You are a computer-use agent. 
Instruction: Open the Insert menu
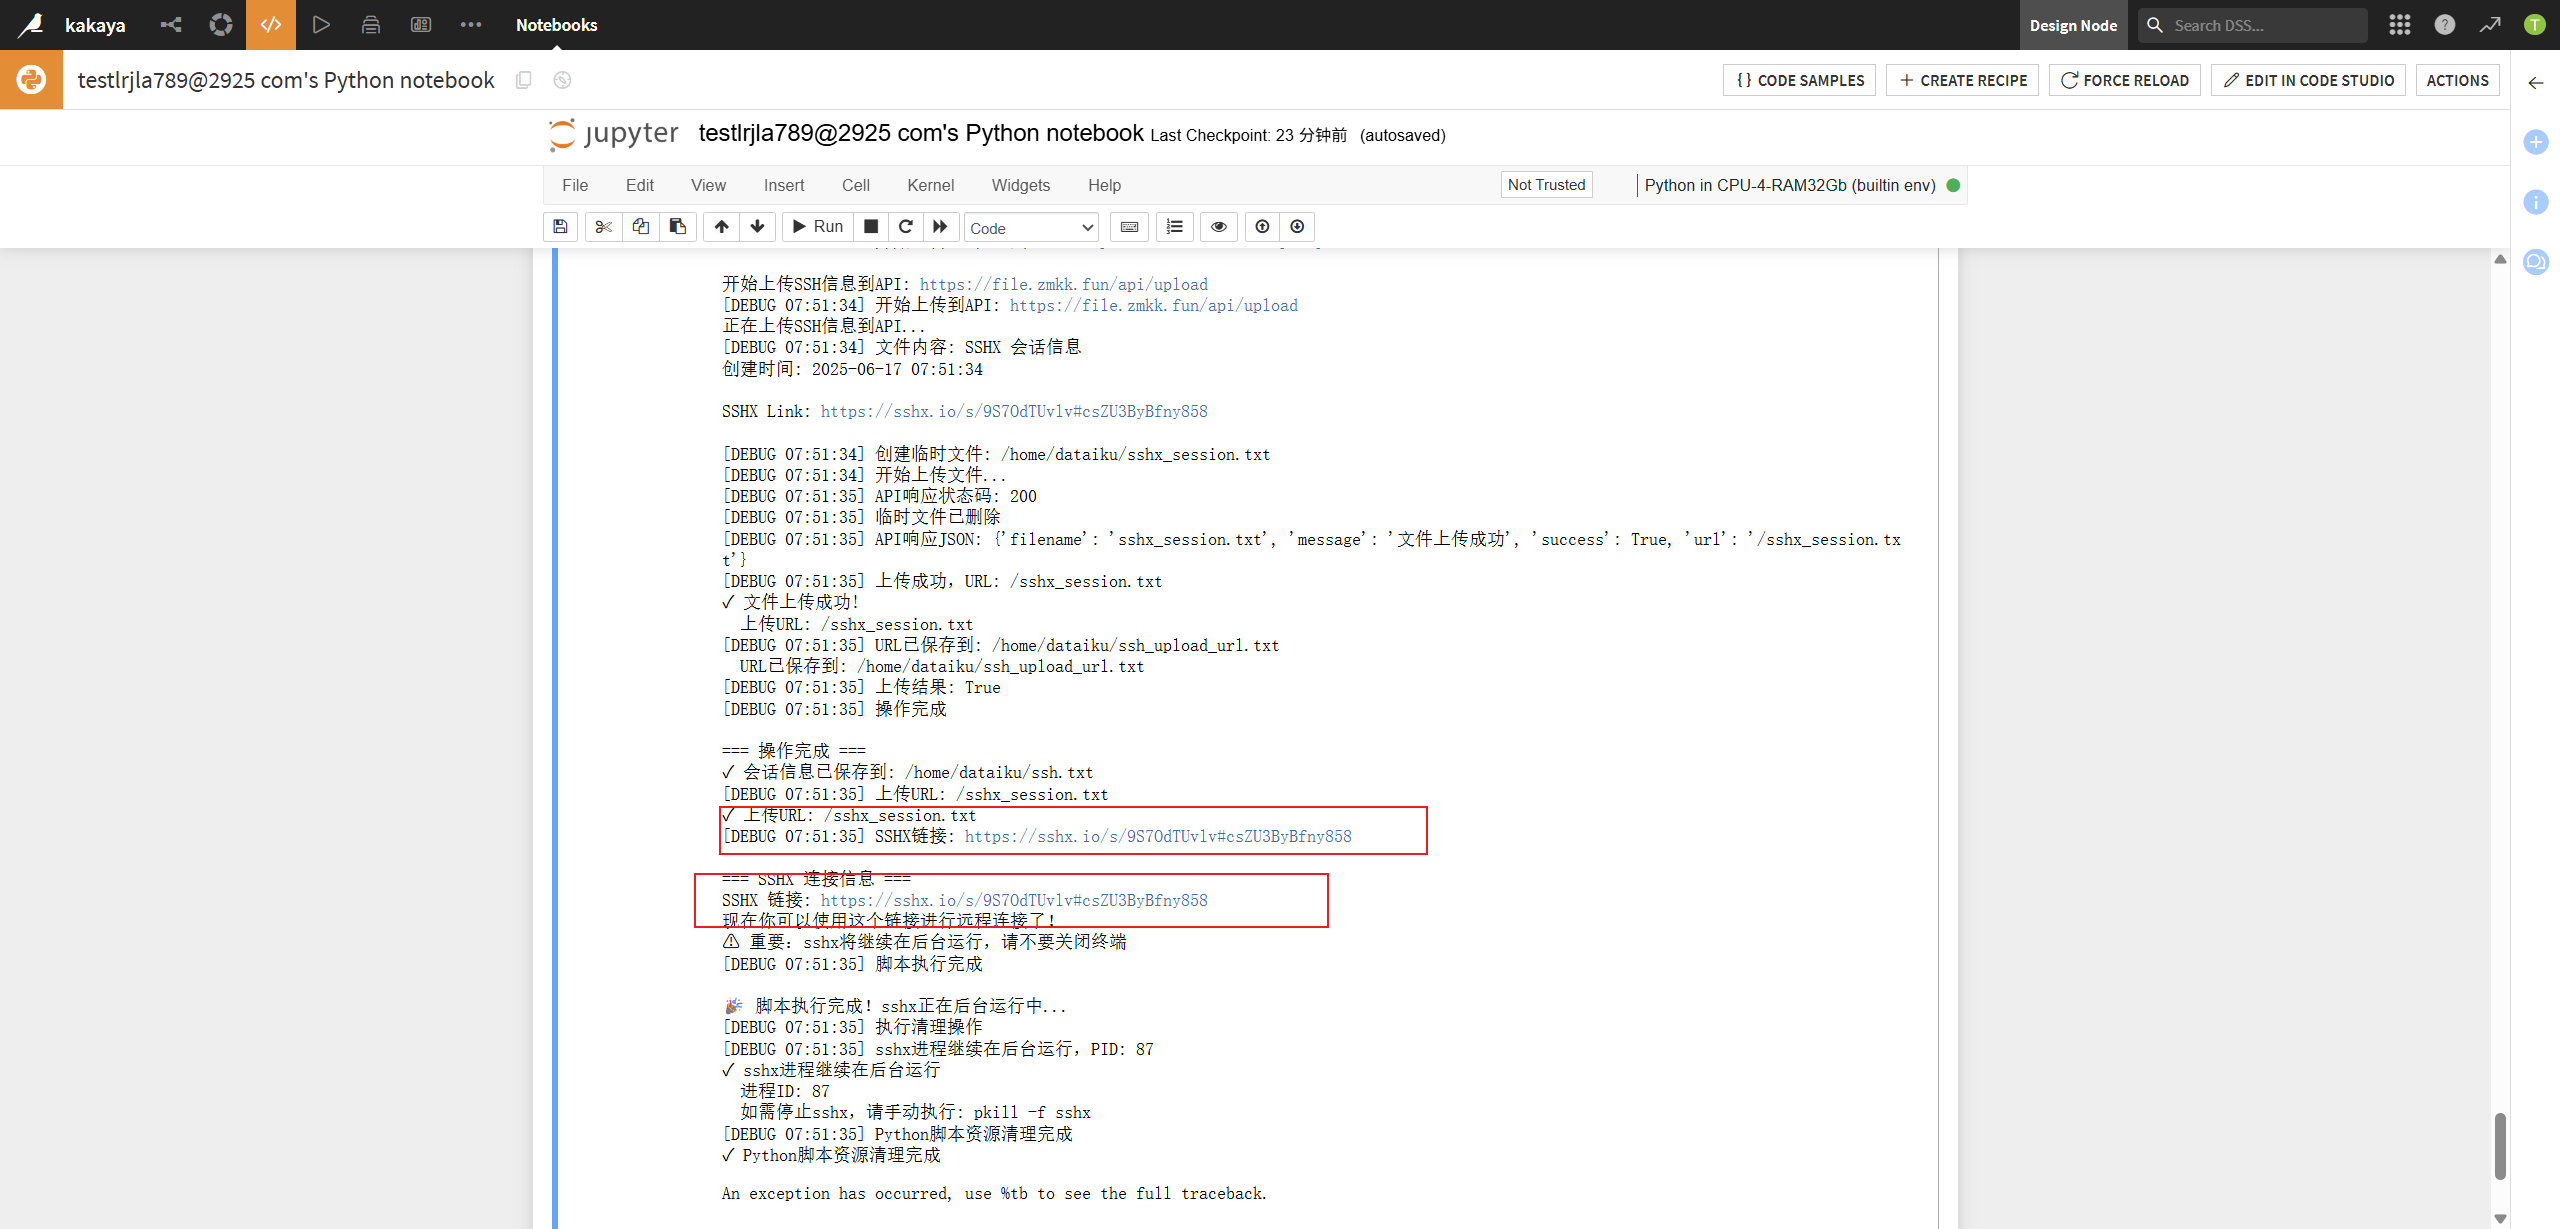tap(784, 185)
